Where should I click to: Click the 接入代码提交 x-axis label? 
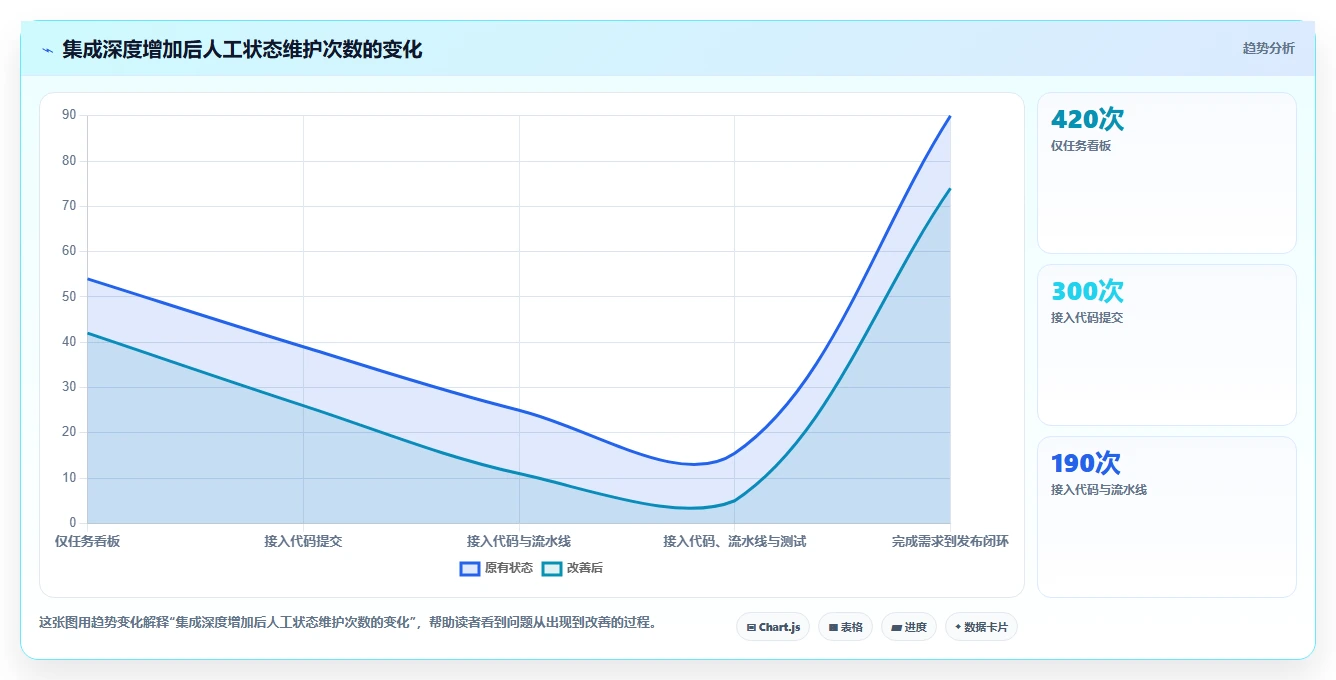pos(303,541)
